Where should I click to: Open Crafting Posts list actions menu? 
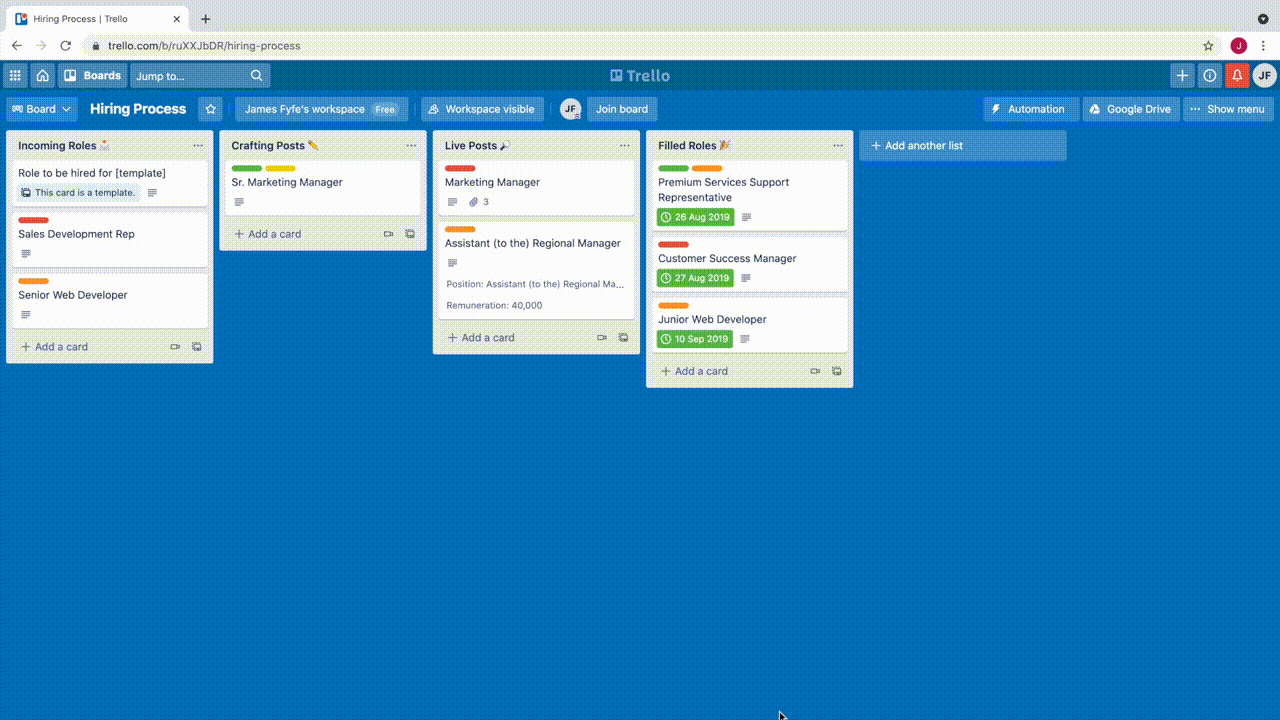point(411,146)
